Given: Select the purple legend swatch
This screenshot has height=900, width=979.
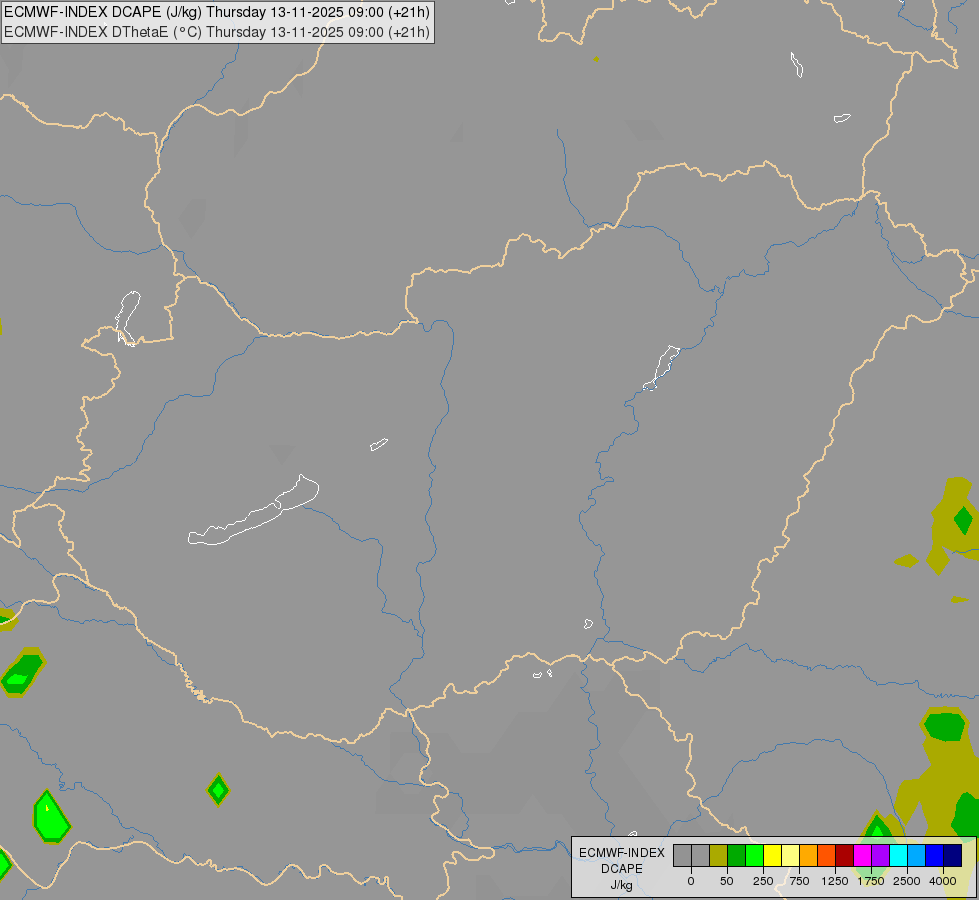Looking at the screenshot, I should (880, 856).
